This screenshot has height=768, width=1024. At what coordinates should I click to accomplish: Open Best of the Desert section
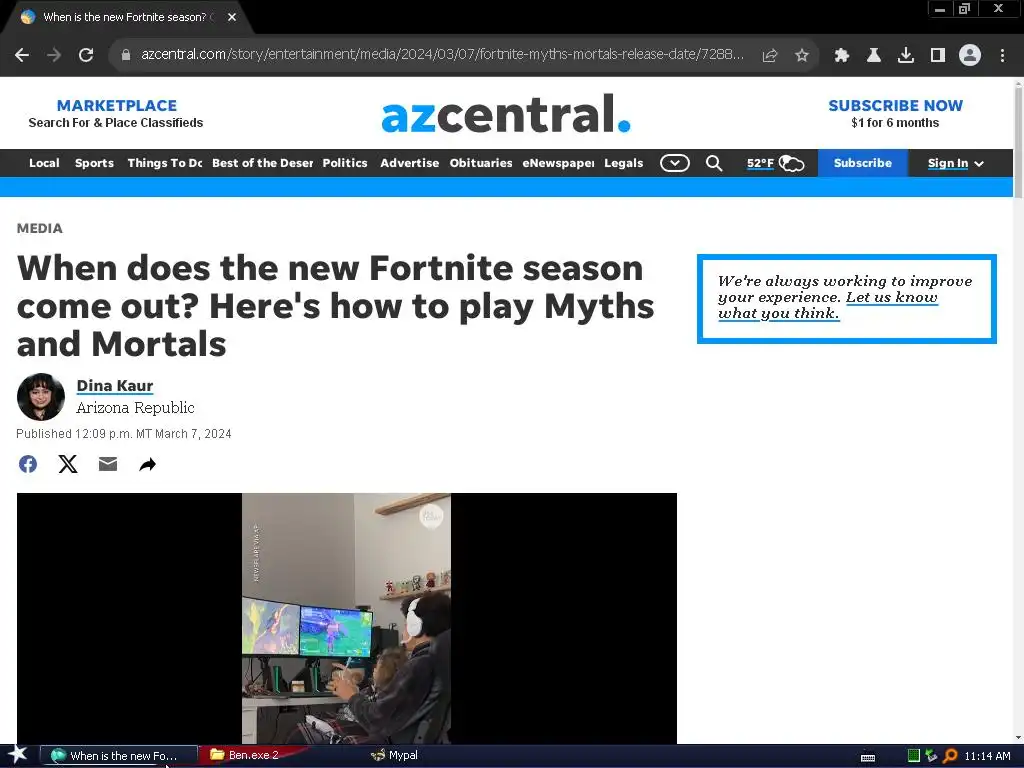coord(263,163)
